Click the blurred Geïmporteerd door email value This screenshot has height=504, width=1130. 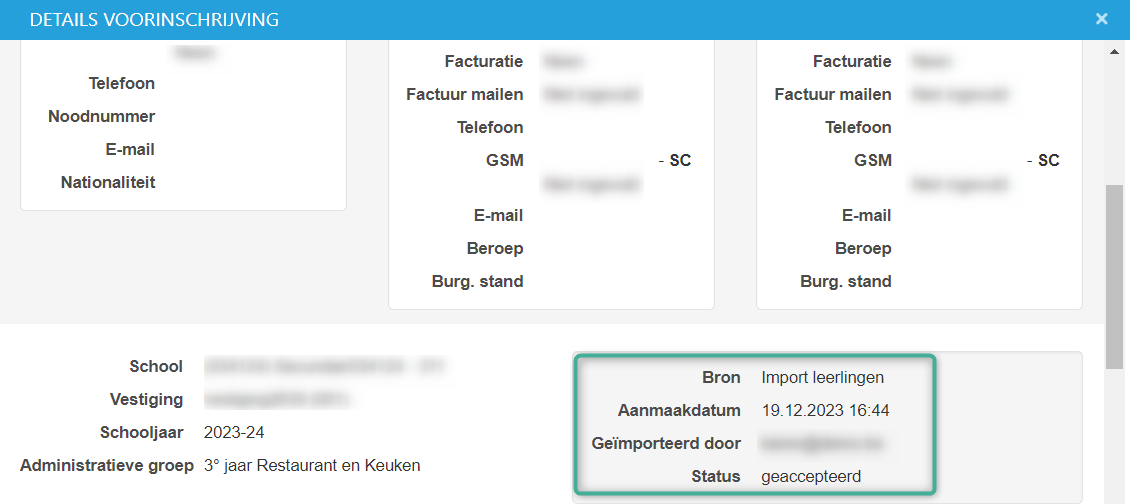823,443
